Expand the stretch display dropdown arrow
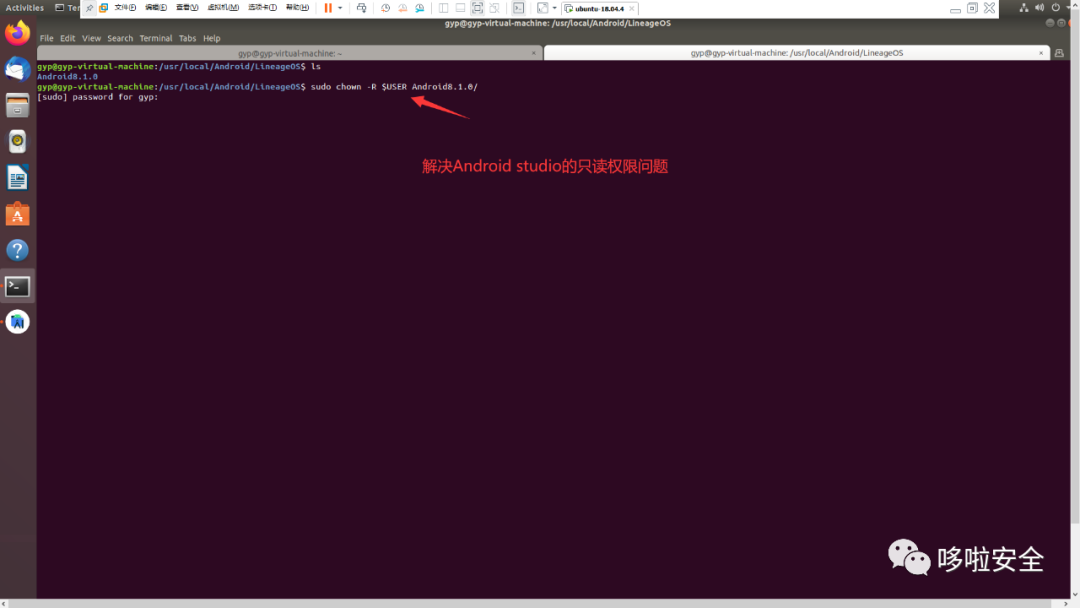The height and width of the screenshot is (608, 1080). click(554, 8)
